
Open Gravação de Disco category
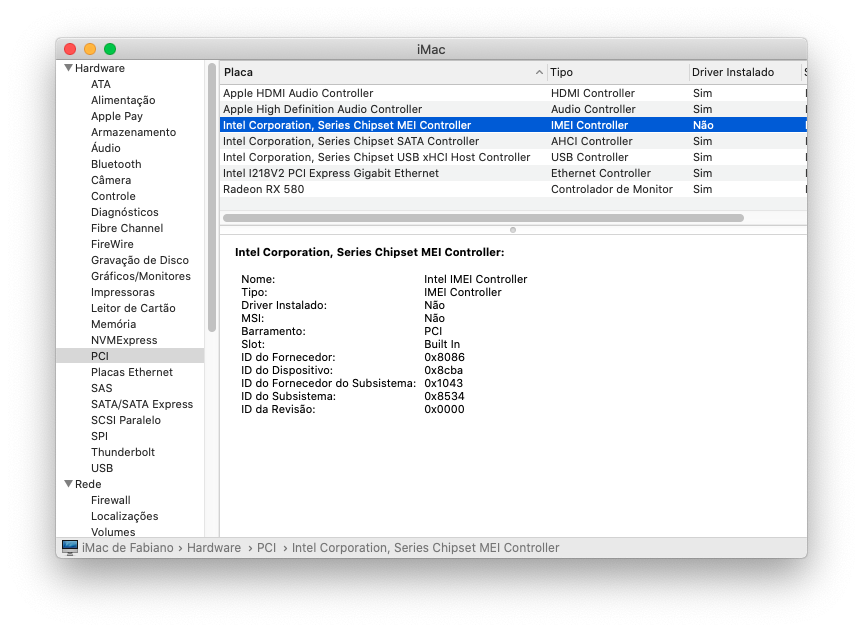coord(140,260)
